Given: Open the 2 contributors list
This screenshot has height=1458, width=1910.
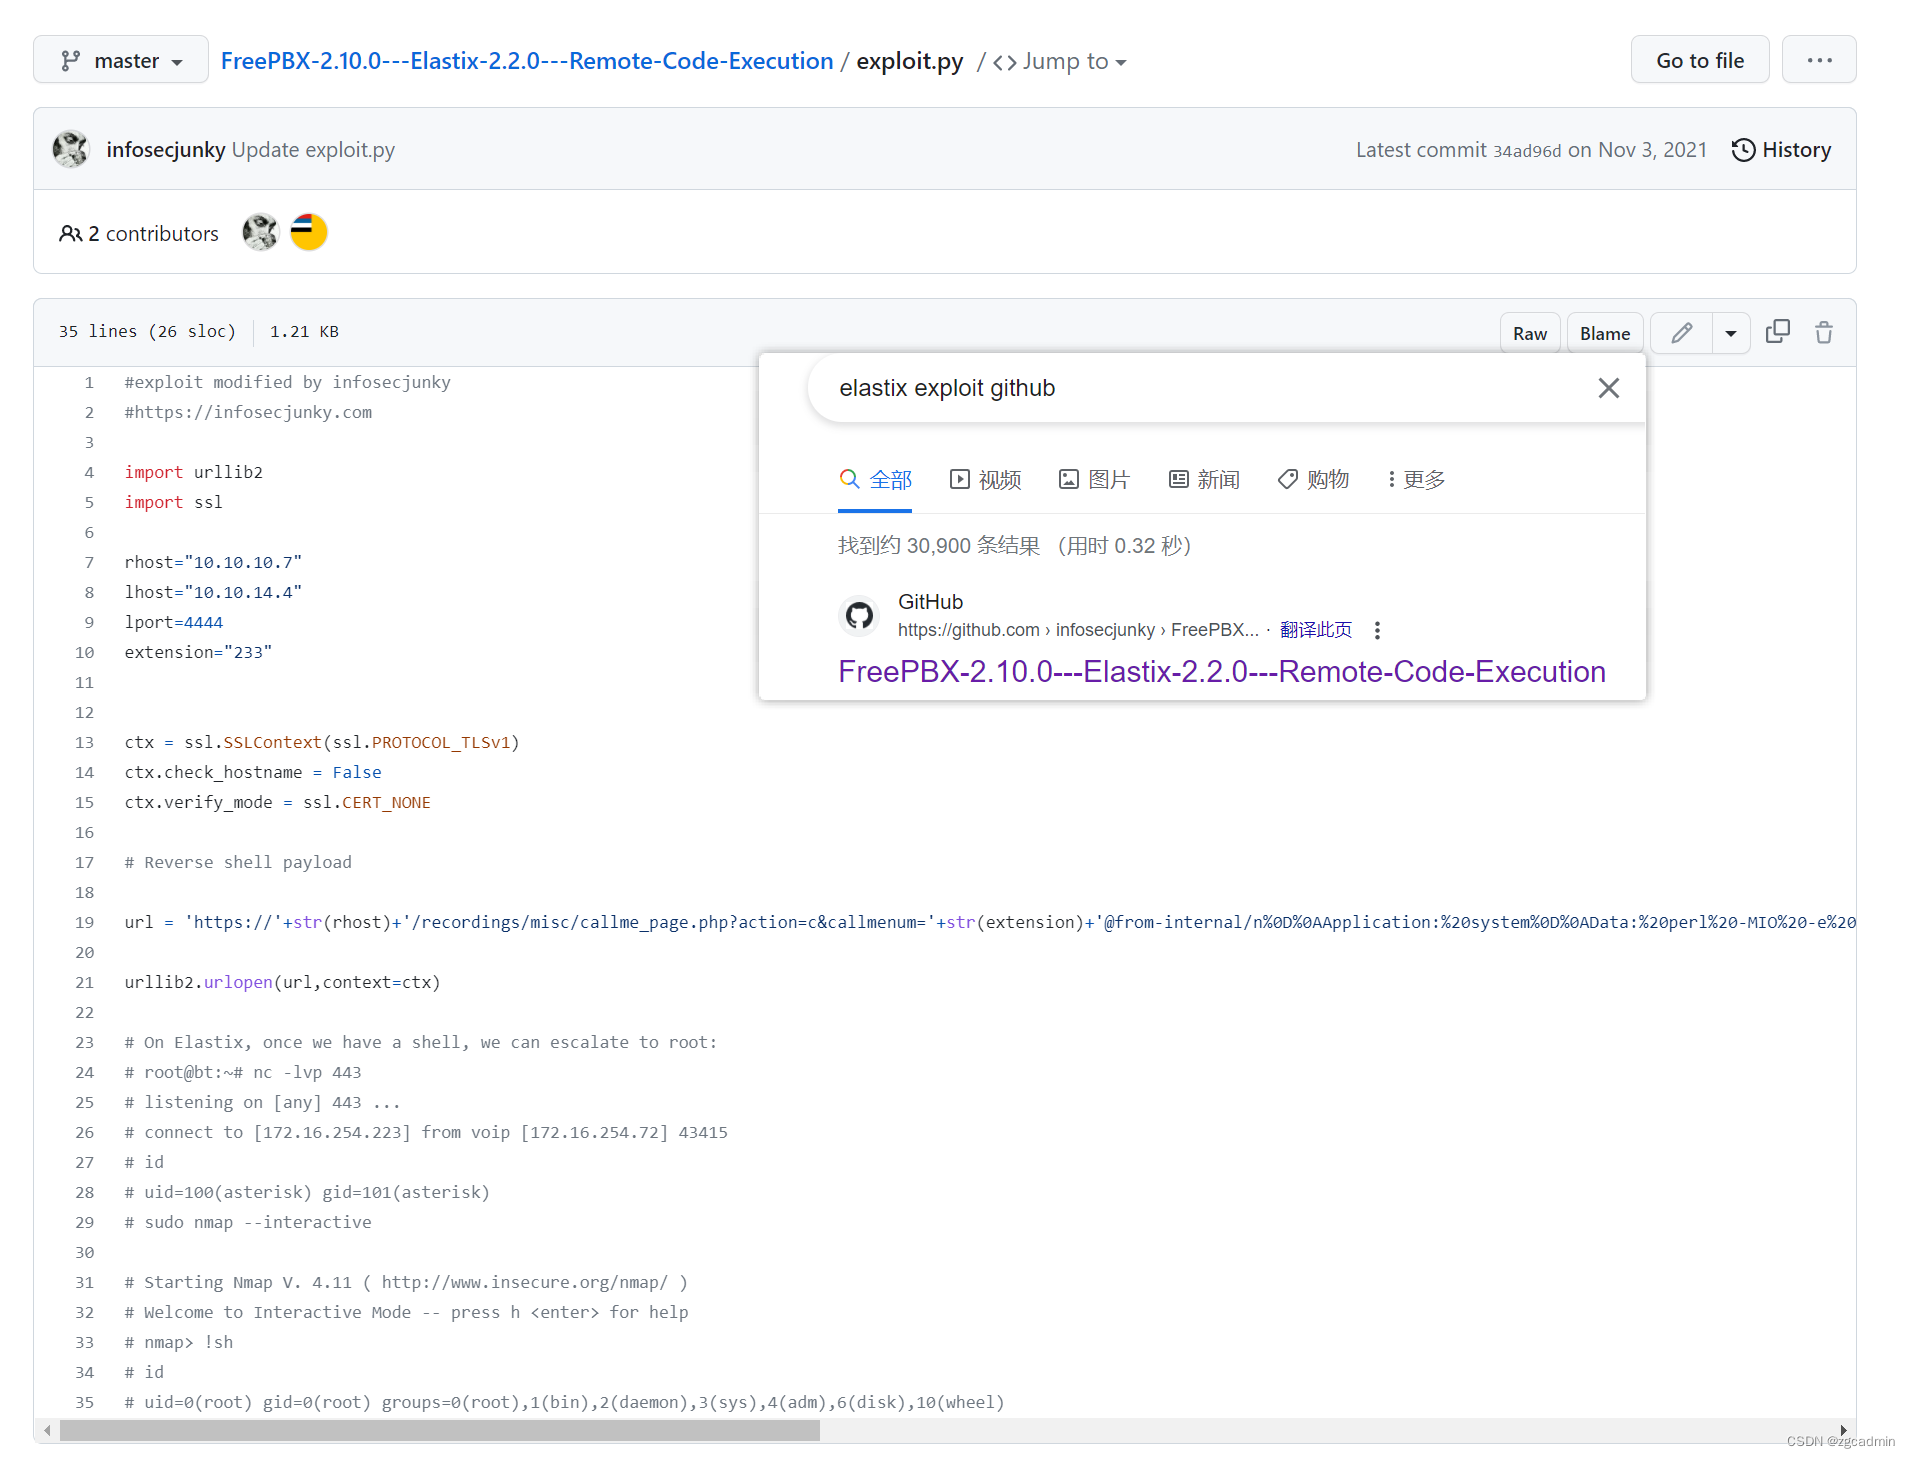Looking at the screenshot, I should pos(139,233).
